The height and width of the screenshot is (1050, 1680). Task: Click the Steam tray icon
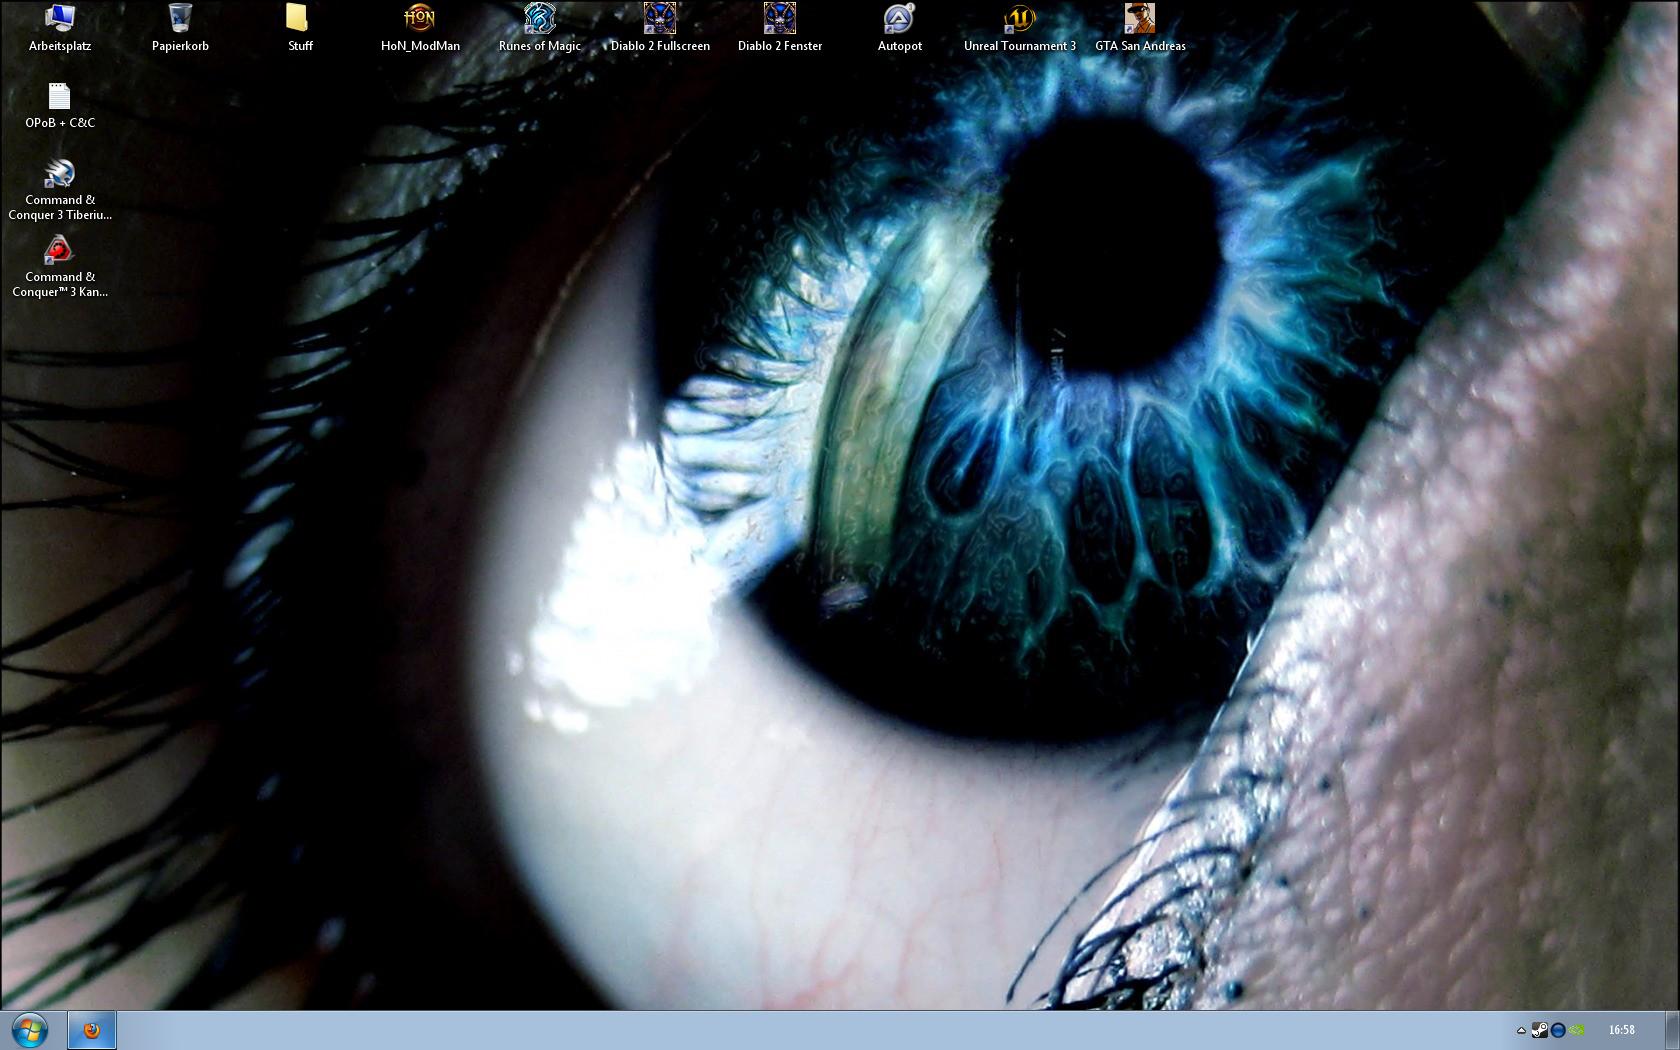1540,1030
